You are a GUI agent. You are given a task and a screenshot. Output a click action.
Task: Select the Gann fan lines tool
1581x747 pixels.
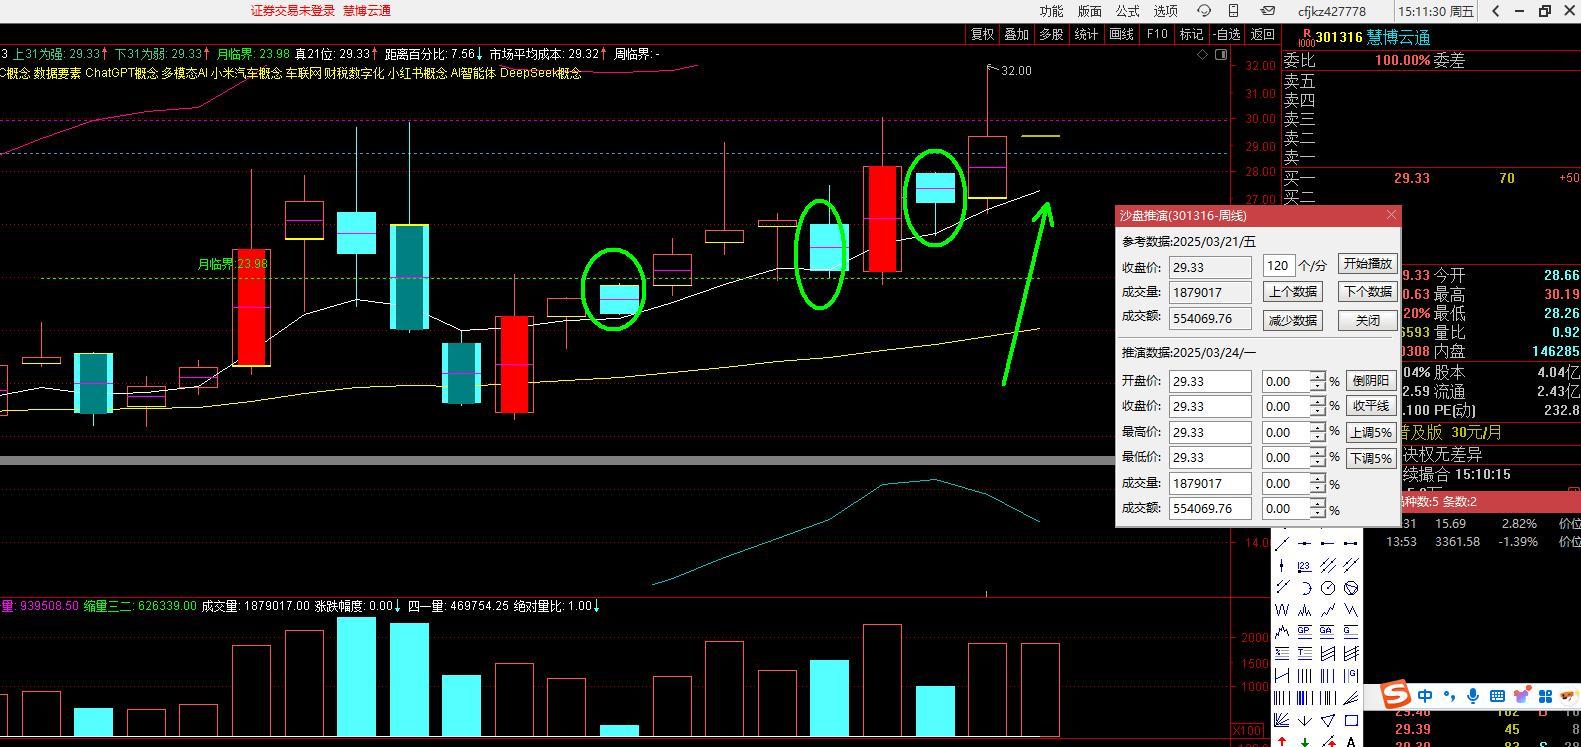point(1282,720)
